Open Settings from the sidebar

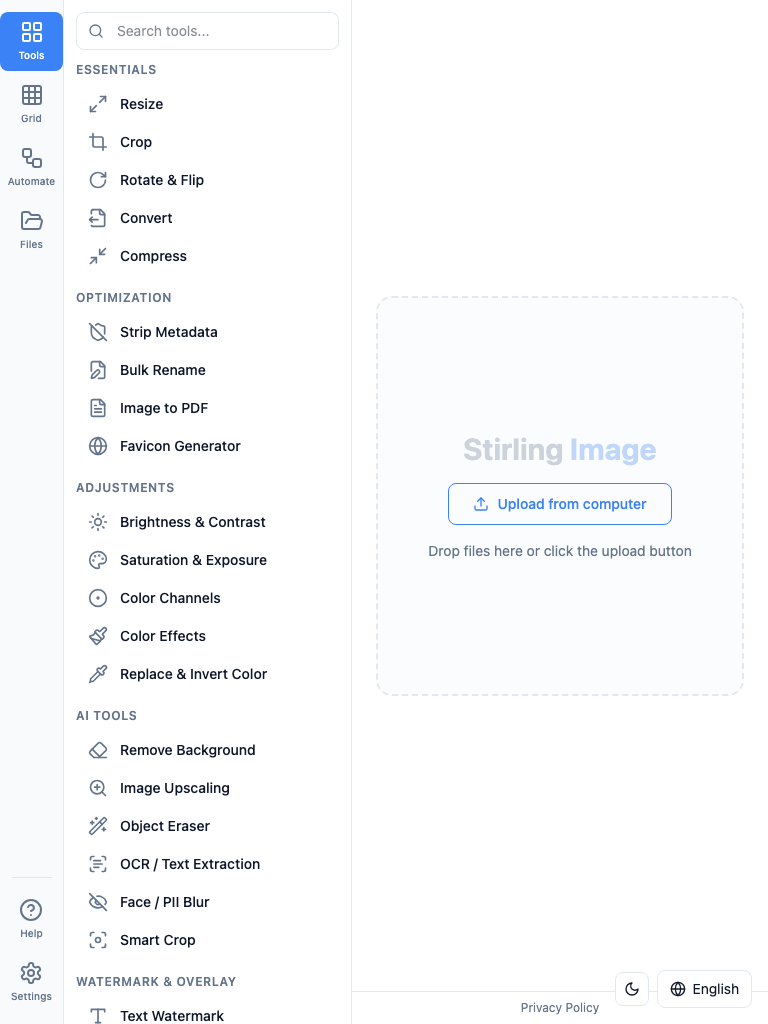pos(31,982)
